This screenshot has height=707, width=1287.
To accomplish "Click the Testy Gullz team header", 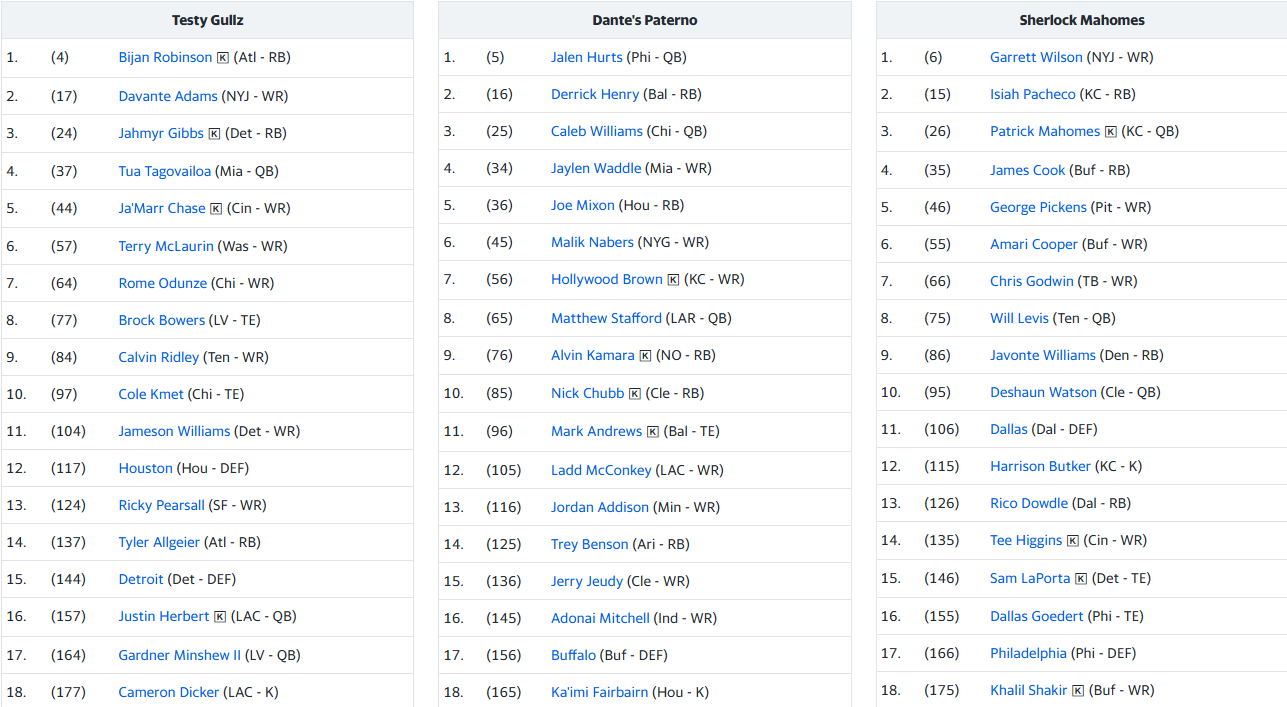I will tap(207, 20).
